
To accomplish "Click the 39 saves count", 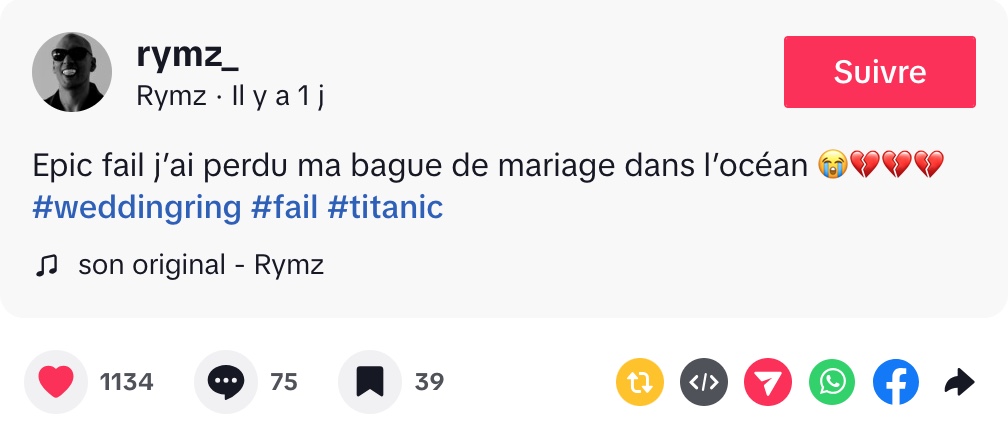I will 429,382.
